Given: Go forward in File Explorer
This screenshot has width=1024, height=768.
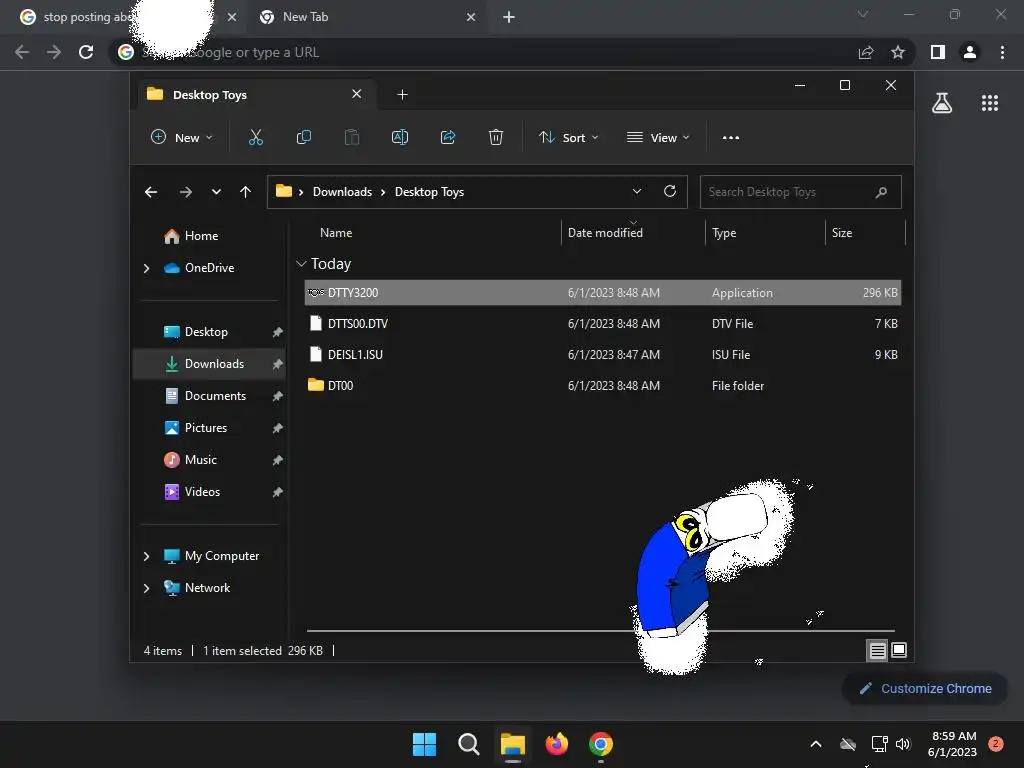Looking at the screenshot, I should [x=185, y=192].
